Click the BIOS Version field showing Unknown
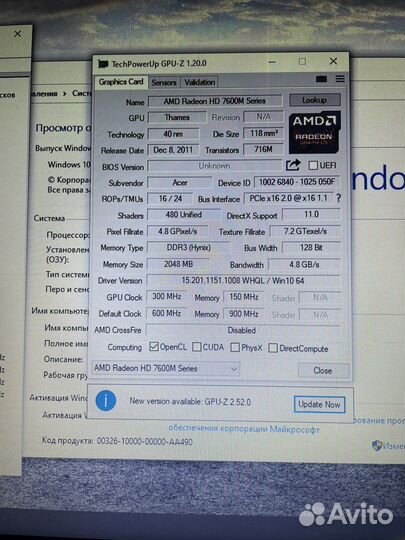Viewport: 405px width, 540px height. (215, 166)
